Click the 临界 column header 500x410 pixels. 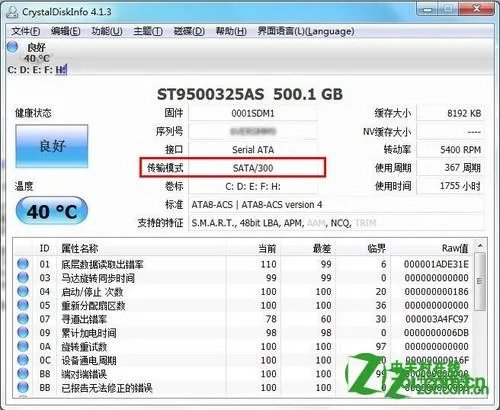(363, 248)
